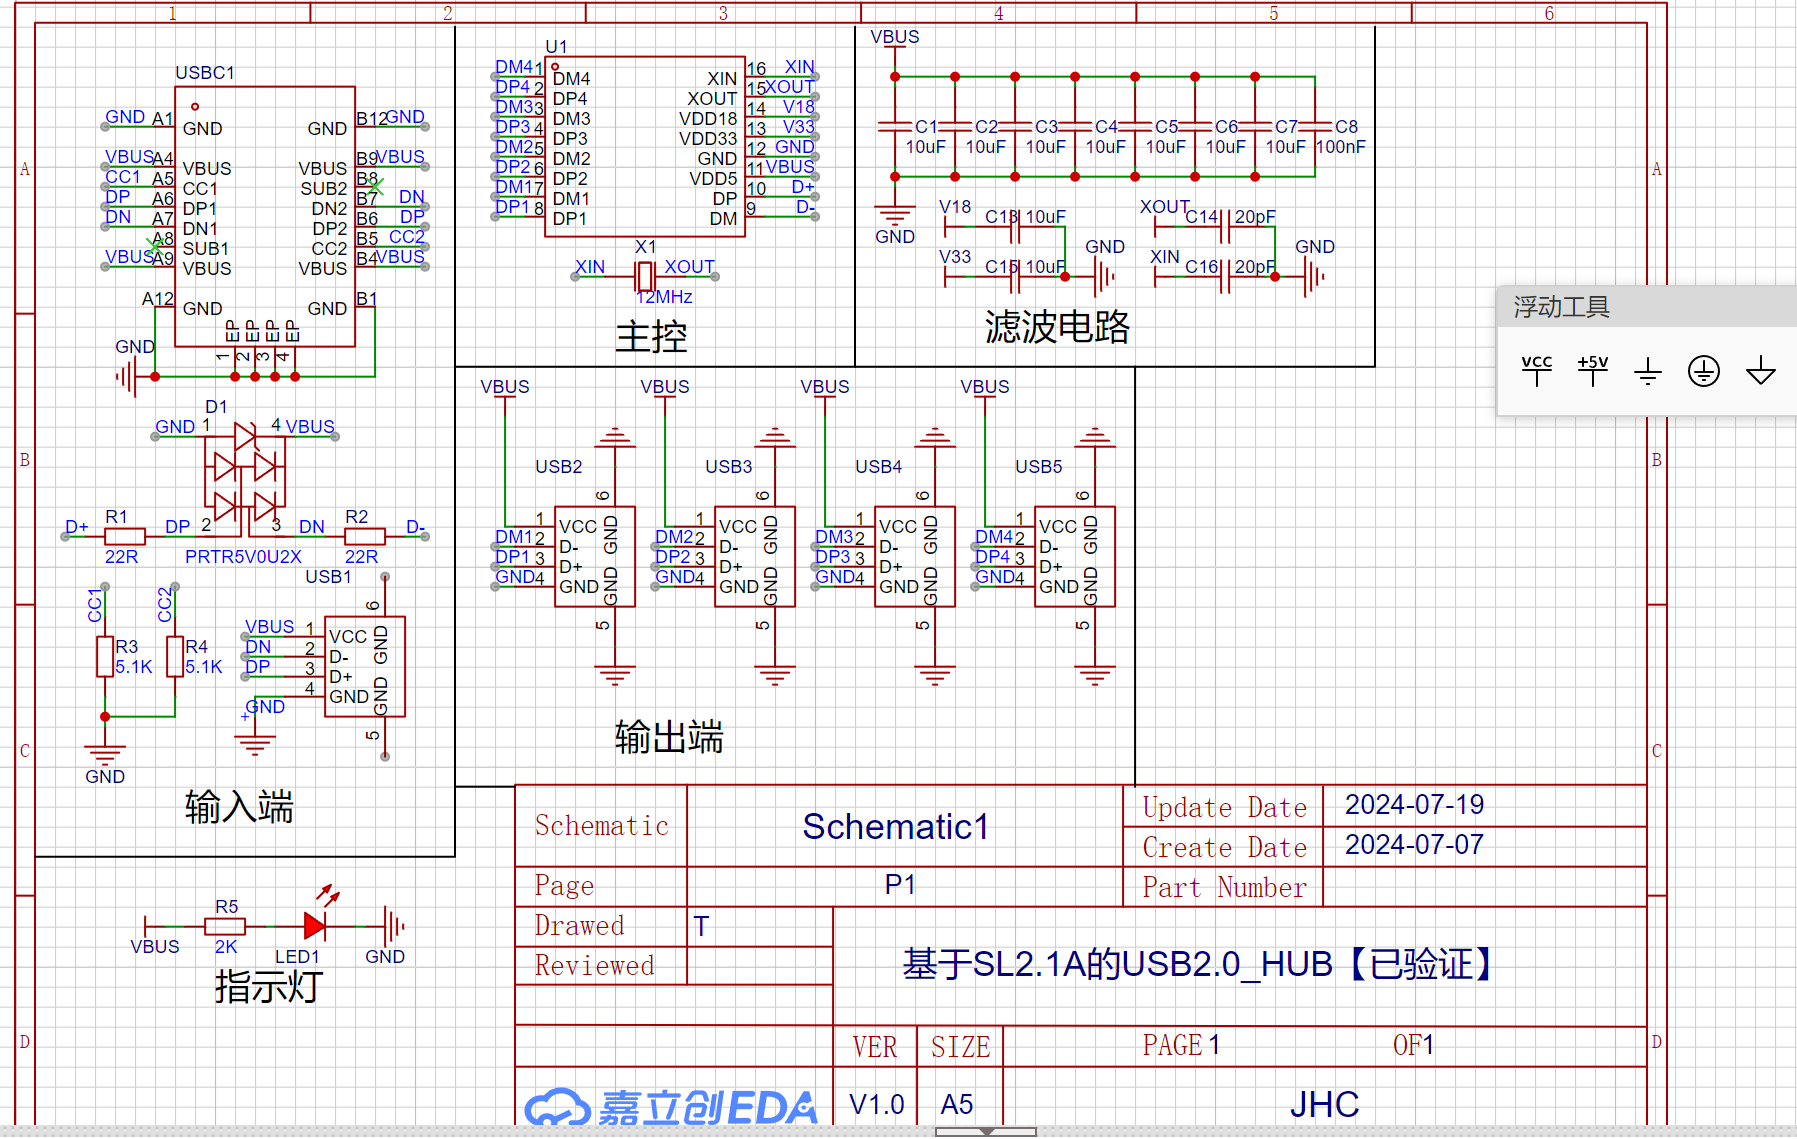Click the JHC company name field

(x=1324, y=1104)
